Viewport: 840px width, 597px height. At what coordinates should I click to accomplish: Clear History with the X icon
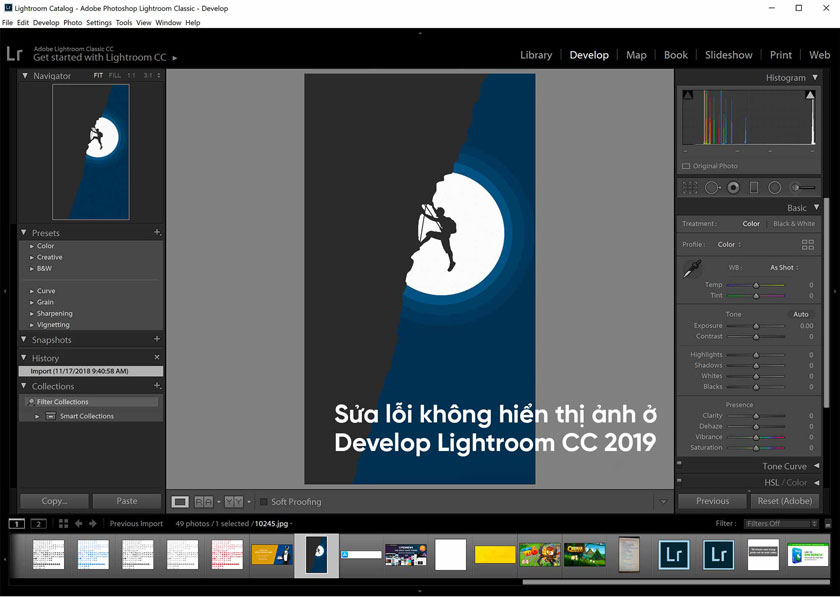click(157, 357)
